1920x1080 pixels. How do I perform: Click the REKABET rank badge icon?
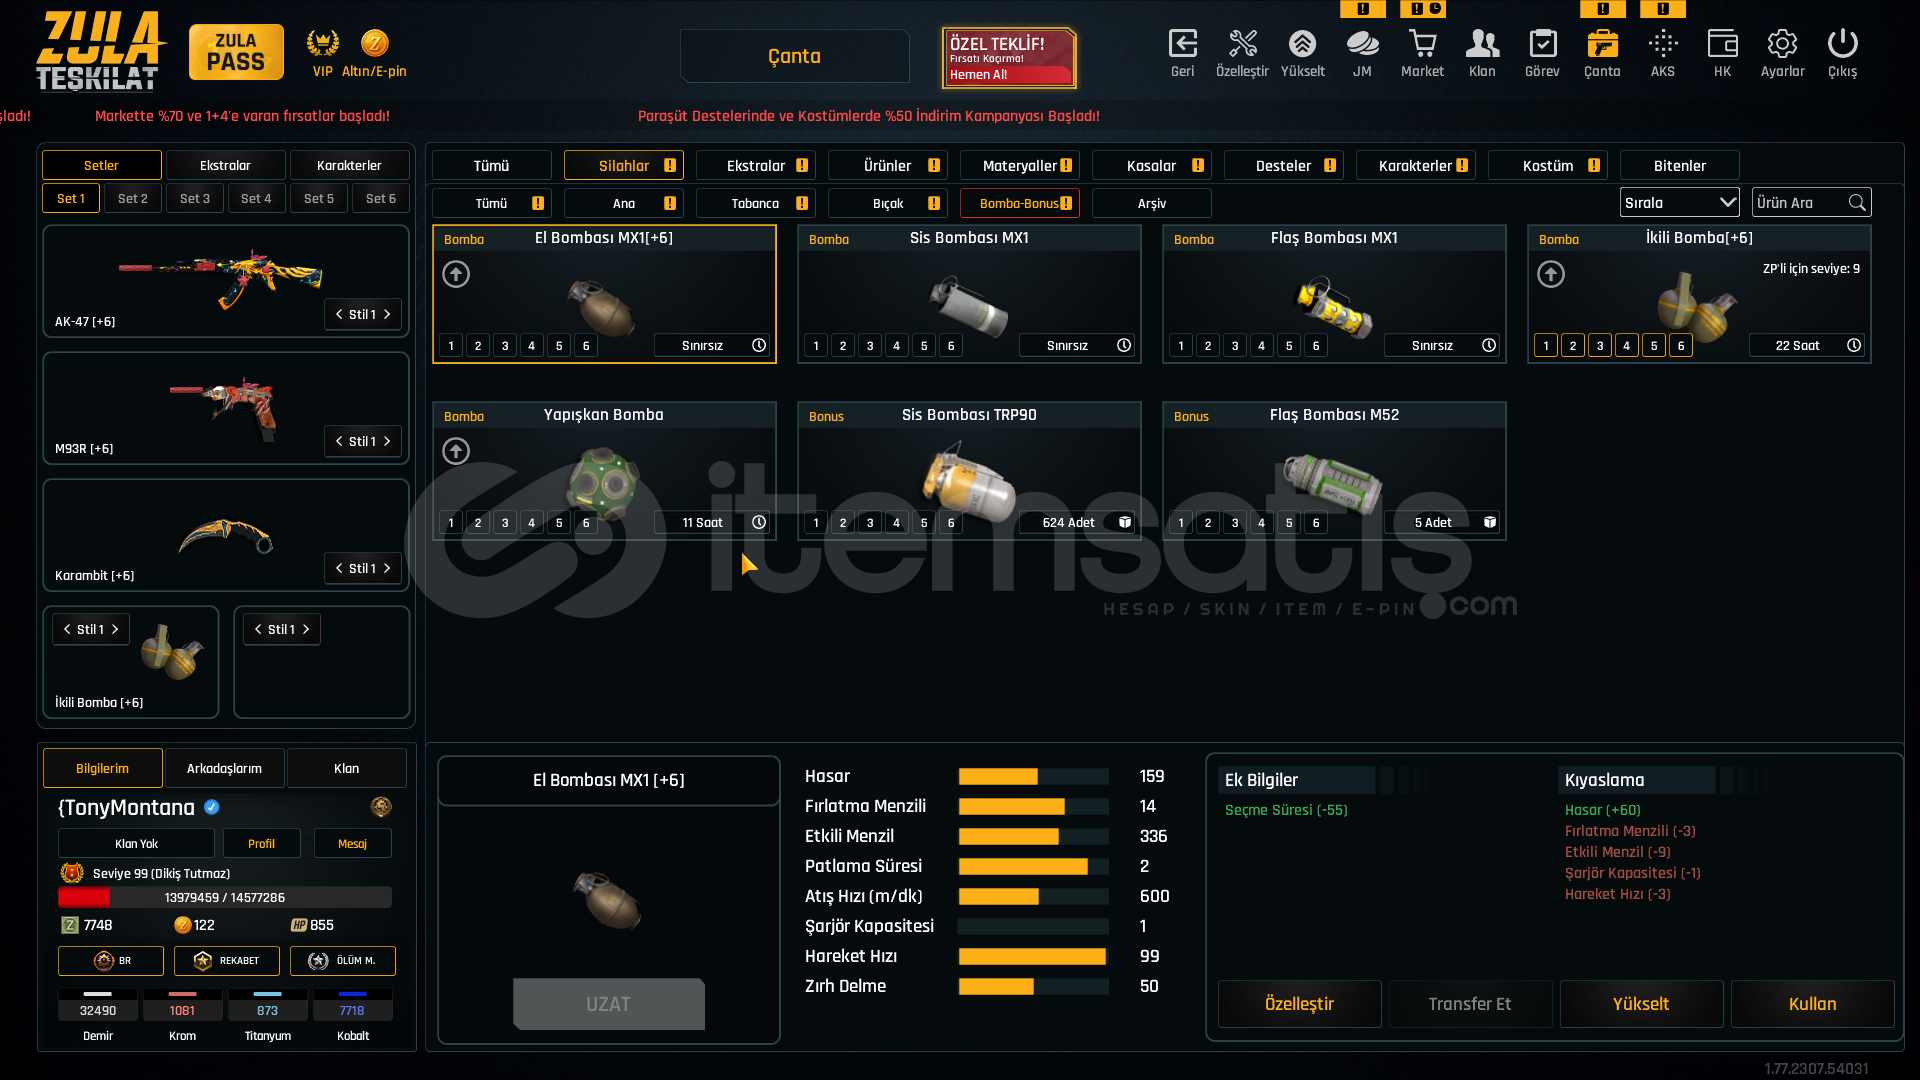[203, 961]
